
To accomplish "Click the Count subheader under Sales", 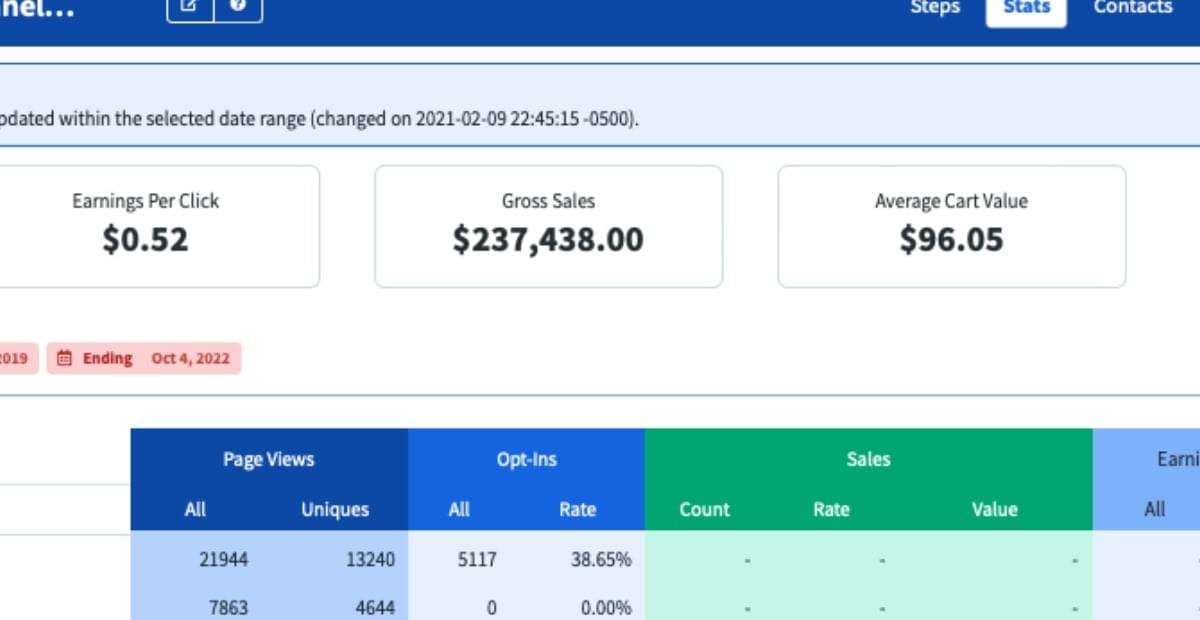I will coord(705,509).
